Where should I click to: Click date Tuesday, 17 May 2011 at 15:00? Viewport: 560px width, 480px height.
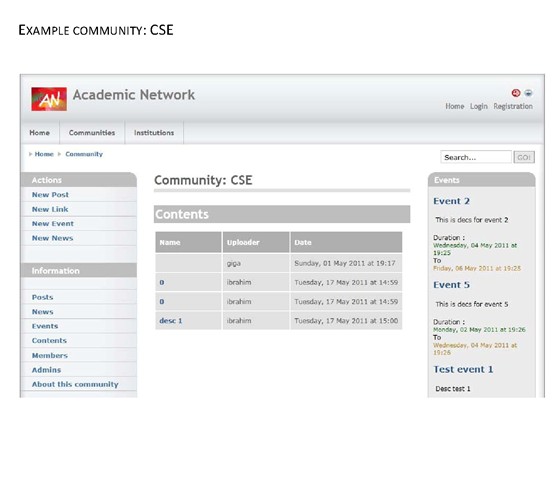(346, 321)
